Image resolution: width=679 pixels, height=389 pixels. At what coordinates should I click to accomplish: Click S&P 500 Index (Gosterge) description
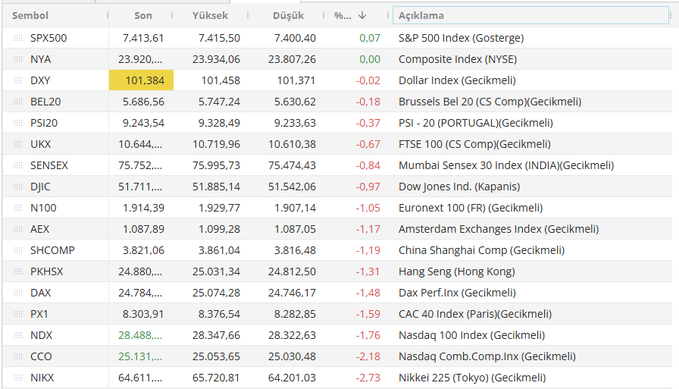pos(461,38)
